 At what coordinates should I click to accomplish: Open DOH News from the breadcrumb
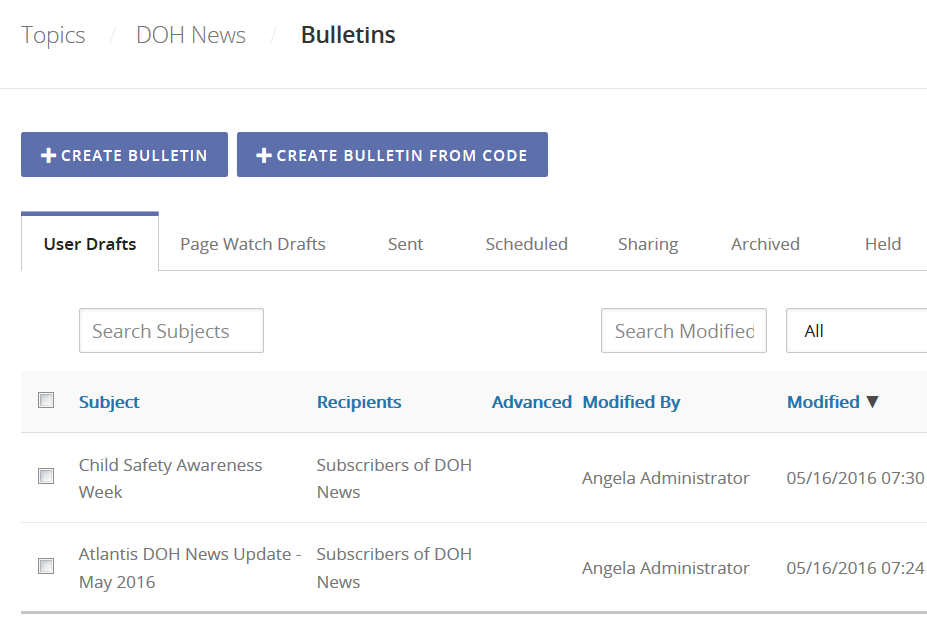point(190,35)
